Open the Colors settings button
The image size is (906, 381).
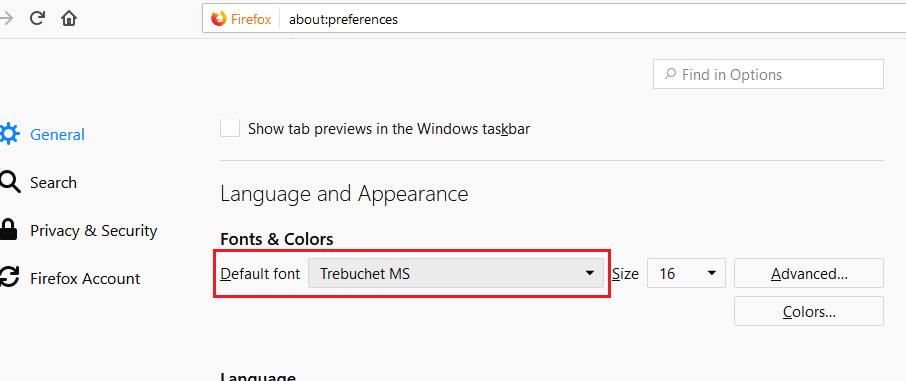click(809, 311)
